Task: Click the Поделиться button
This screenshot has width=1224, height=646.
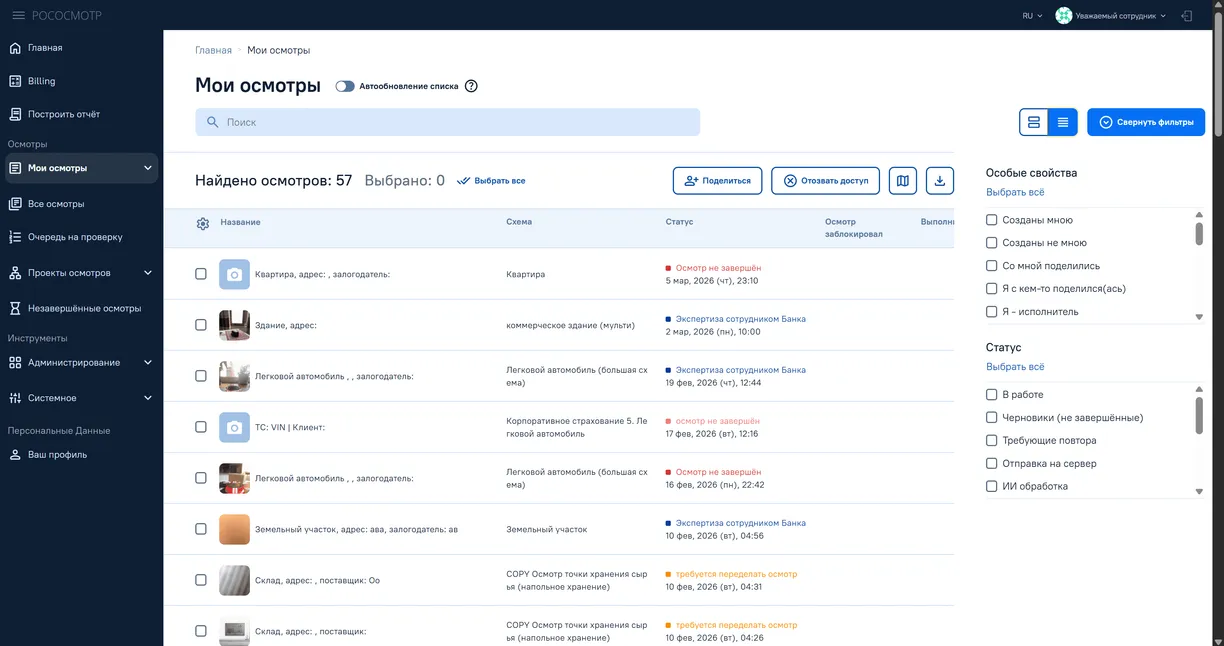Action: 717,181
